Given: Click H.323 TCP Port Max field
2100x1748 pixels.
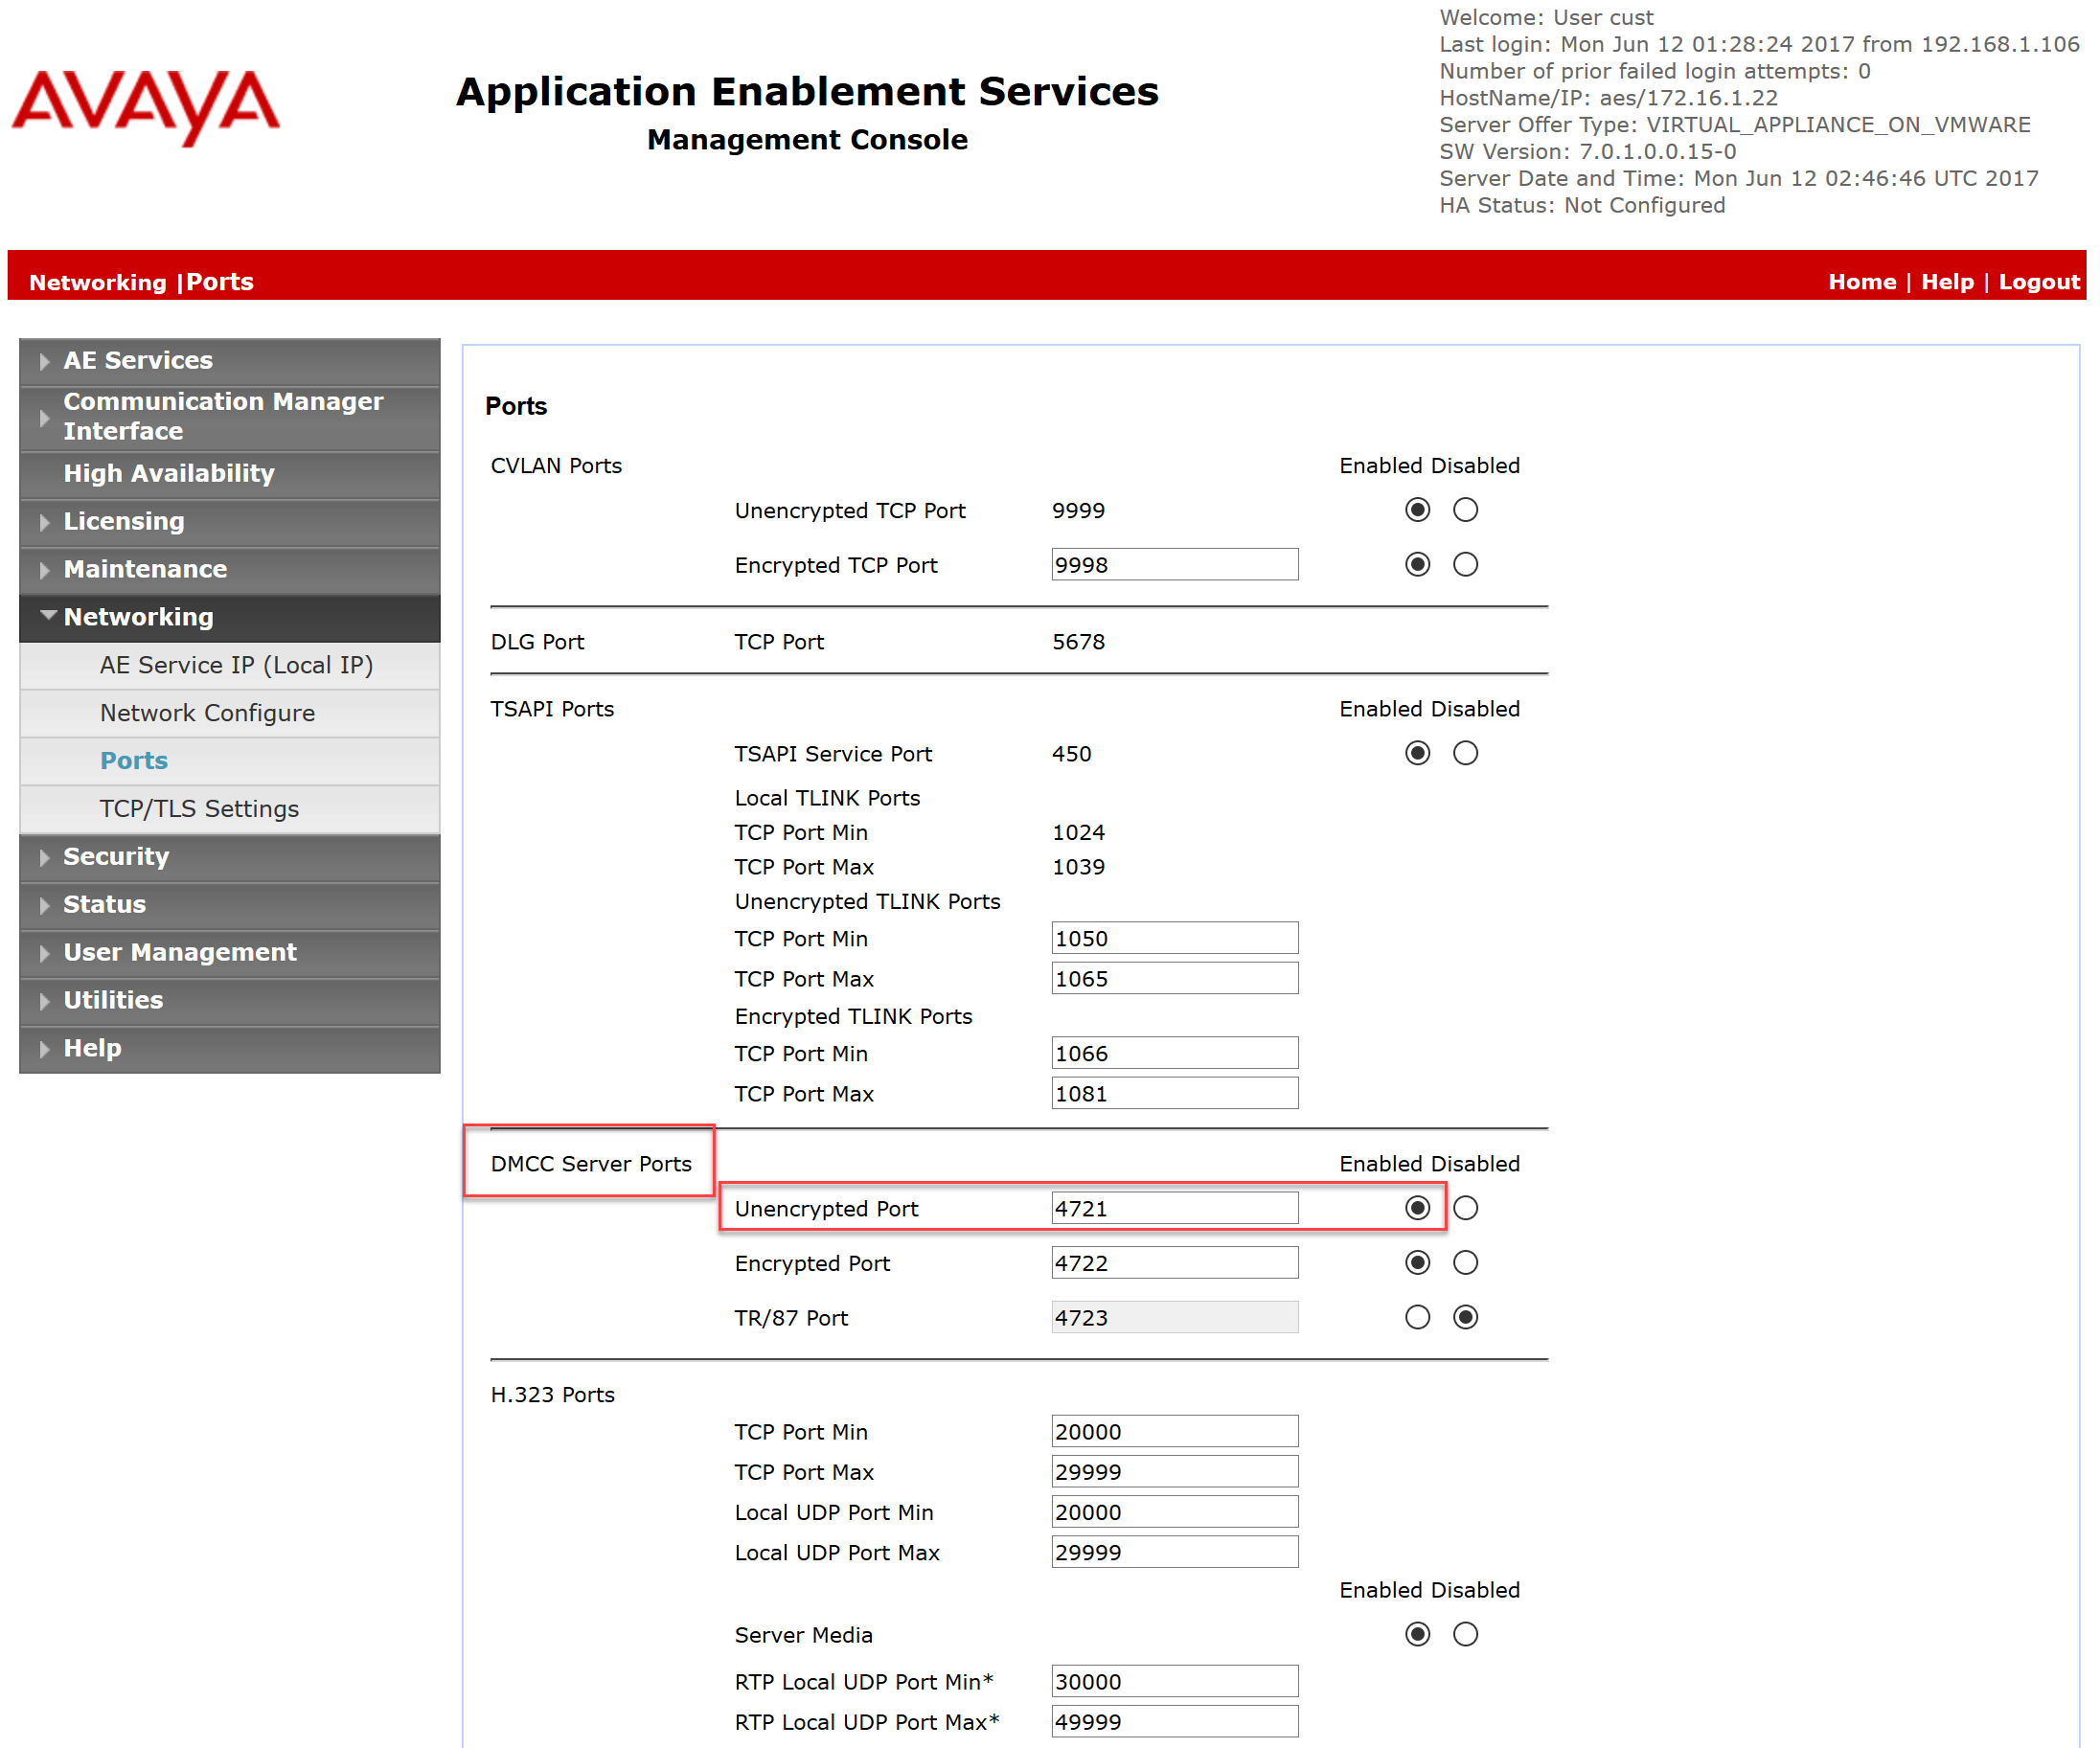Looking at the screenshot, I should (x=1175, y=1472).
